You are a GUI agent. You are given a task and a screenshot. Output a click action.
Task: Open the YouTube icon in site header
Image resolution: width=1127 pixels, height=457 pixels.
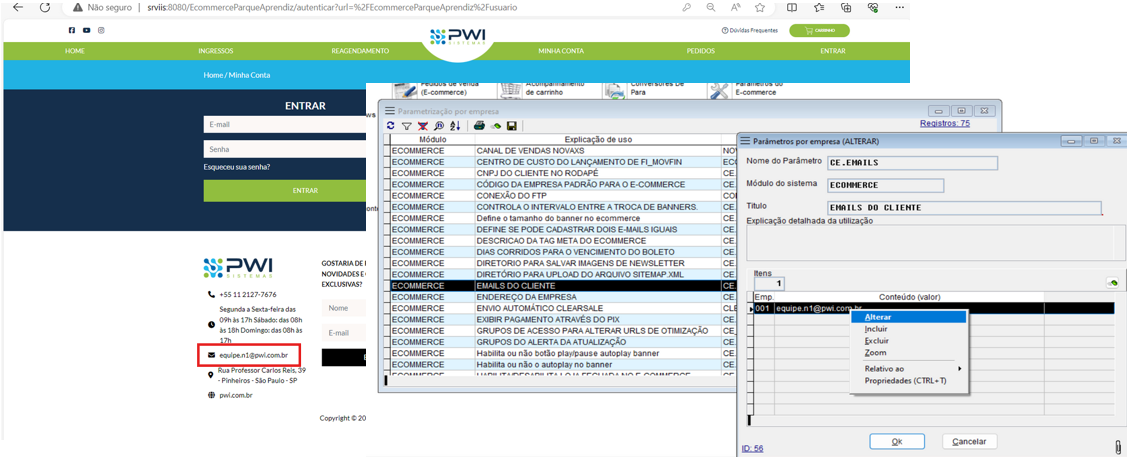pos(86,30)
